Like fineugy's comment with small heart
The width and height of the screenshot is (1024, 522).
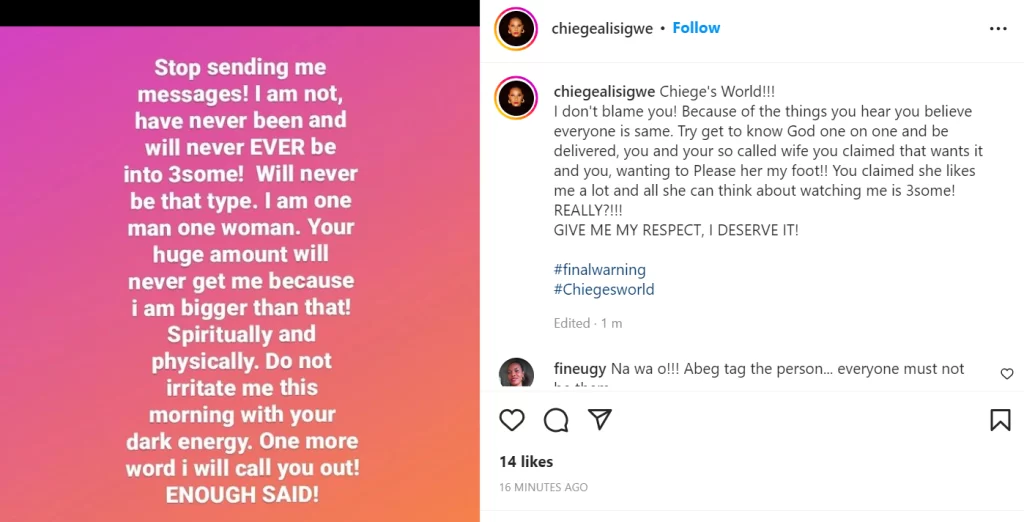coord(1007,374)
